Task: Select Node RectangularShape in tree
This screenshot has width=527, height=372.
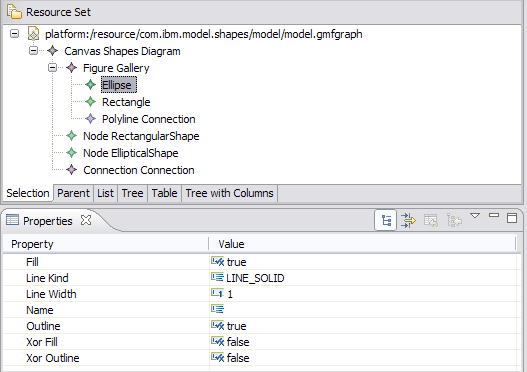Action: (141, 136)
